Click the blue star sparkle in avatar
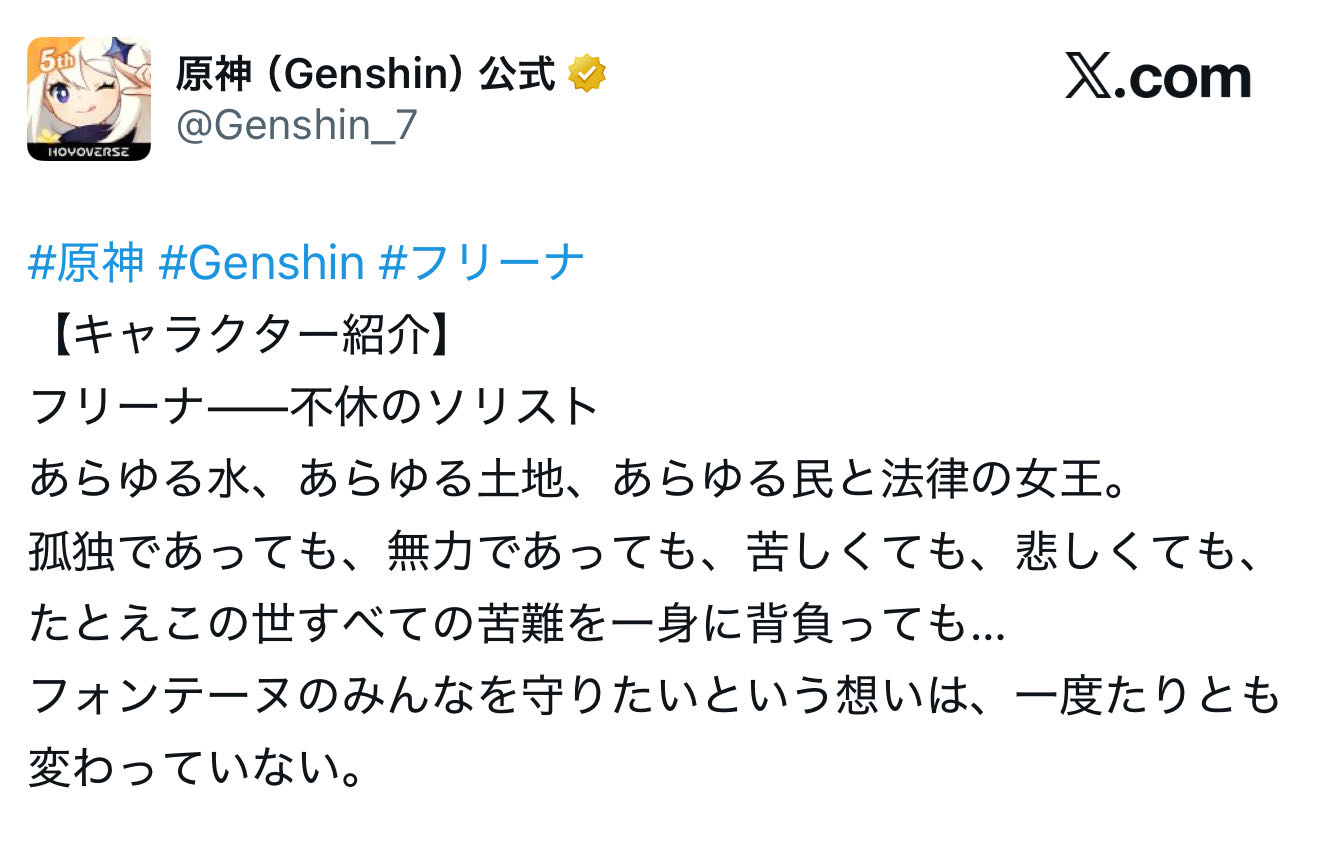Viewport: 1320px width, 863px height. click(x=123, y=50)
